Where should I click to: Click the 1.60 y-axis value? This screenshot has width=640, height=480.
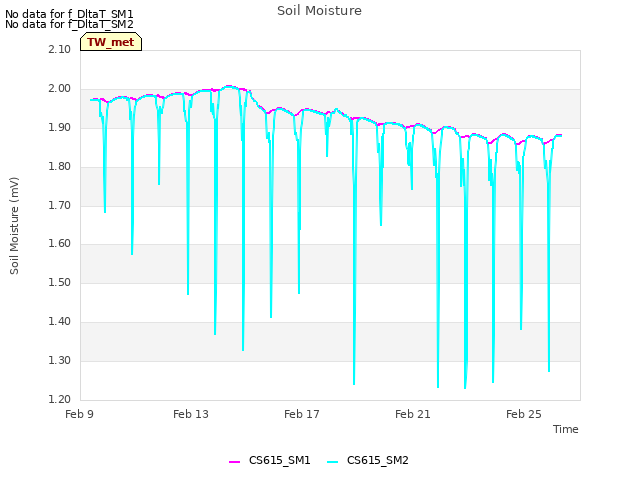click(x=60, y=244)
